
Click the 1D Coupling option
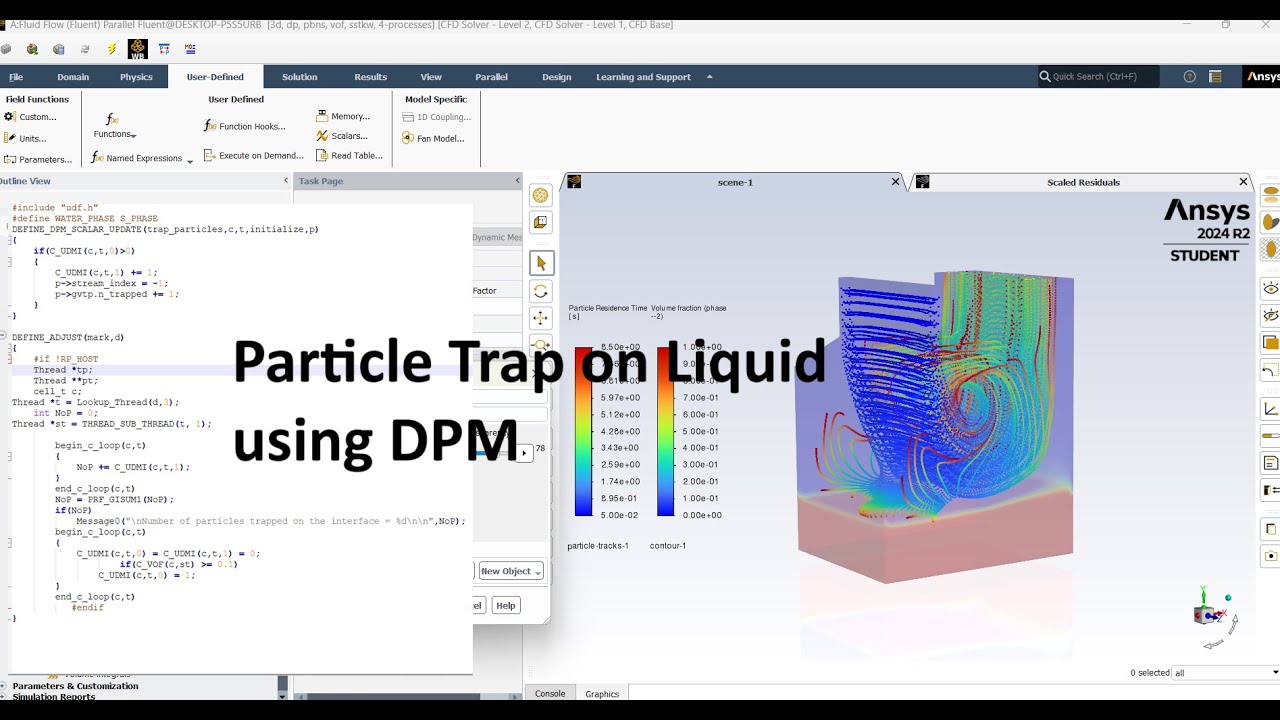pyautogui.click(x=436, y=117)
